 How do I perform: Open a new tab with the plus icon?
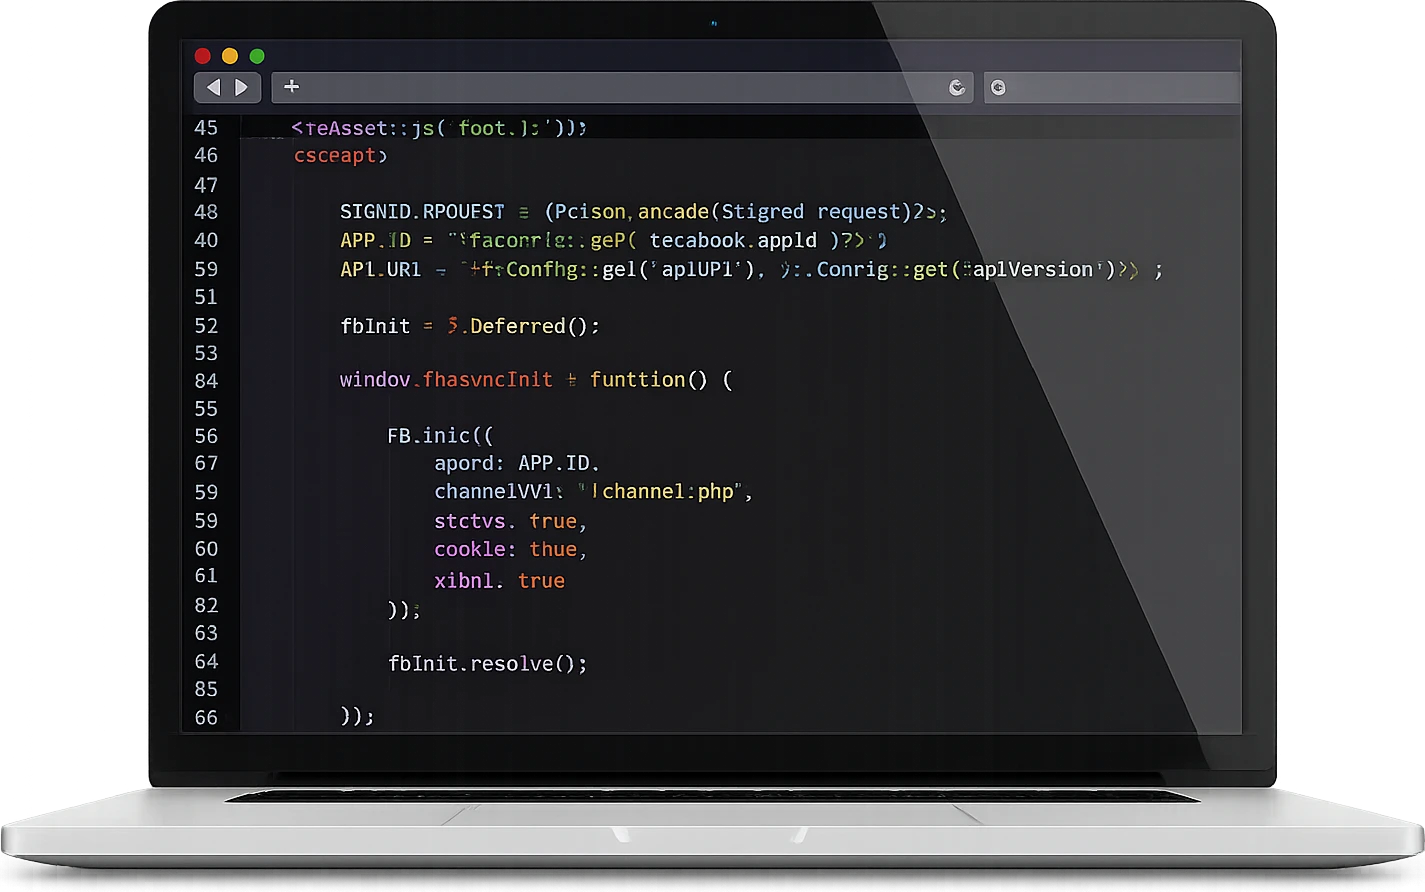coord(291,86)
